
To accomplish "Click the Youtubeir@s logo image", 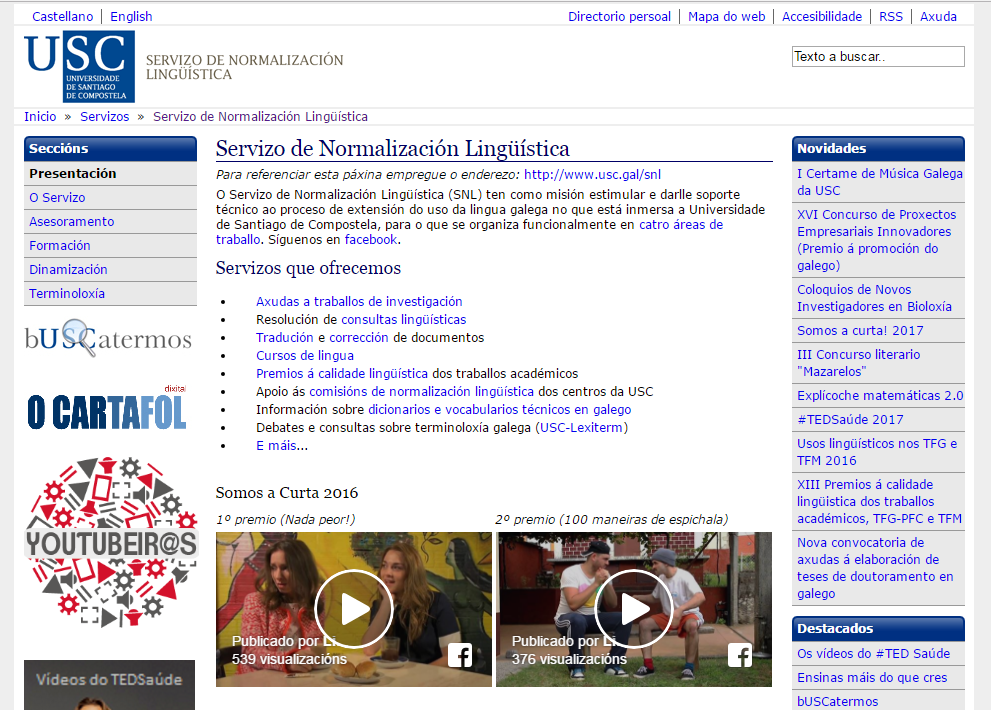I will pyautogui.click(x=111, y=541).
